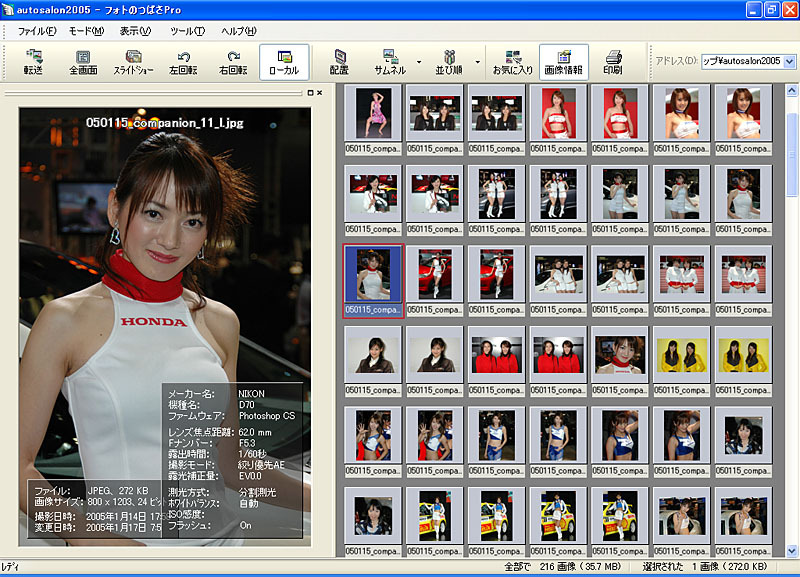Start the スライドショー slideshow
This screenshot has height=577, width=800.
click(133, 62)
